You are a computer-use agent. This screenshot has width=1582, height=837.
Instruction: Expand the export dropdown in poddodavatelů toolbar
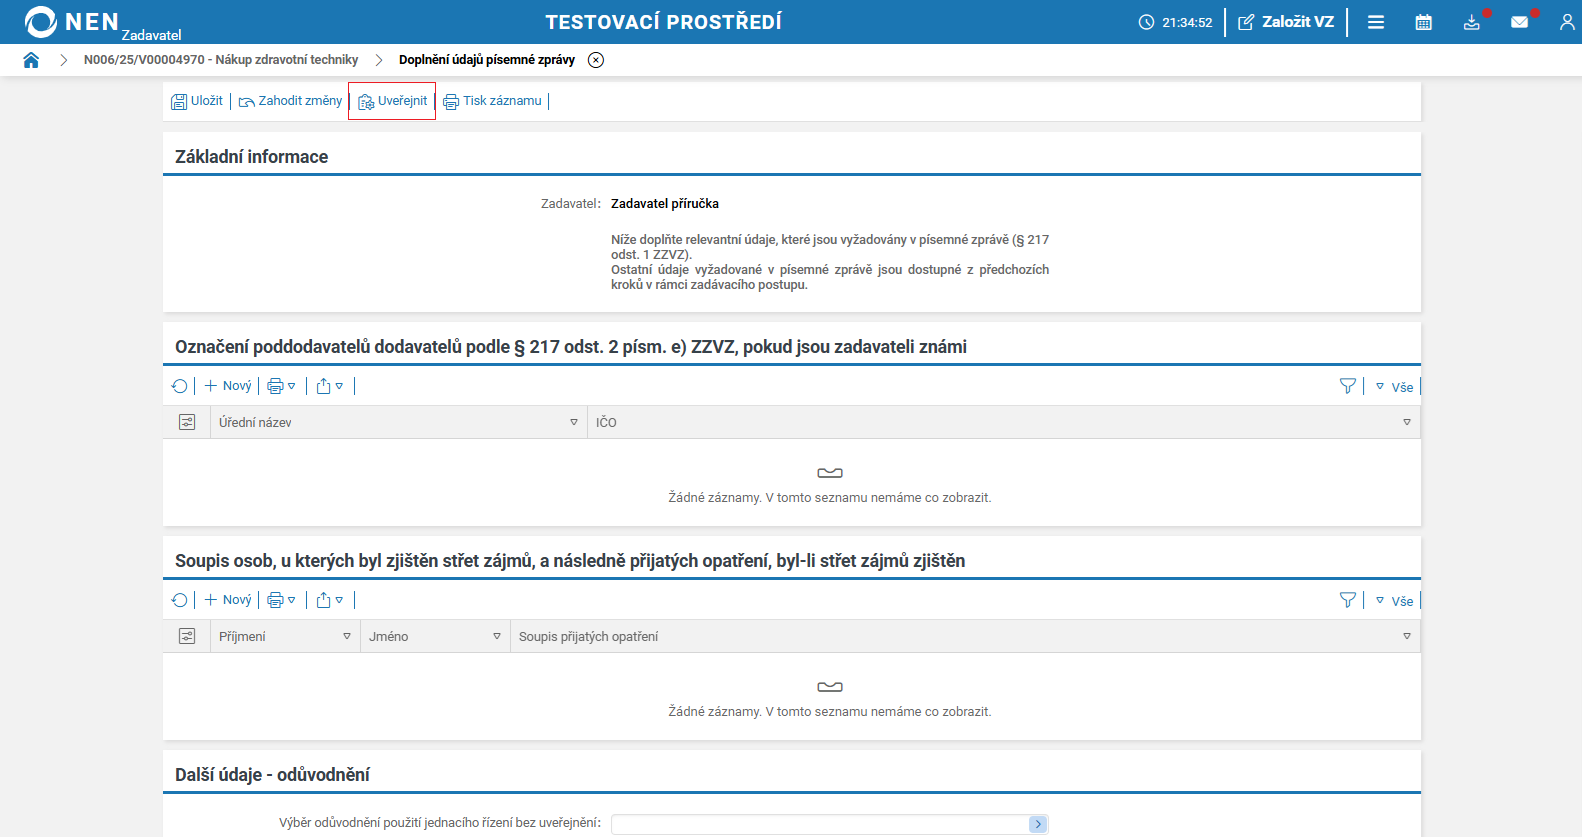pos(330,386)
